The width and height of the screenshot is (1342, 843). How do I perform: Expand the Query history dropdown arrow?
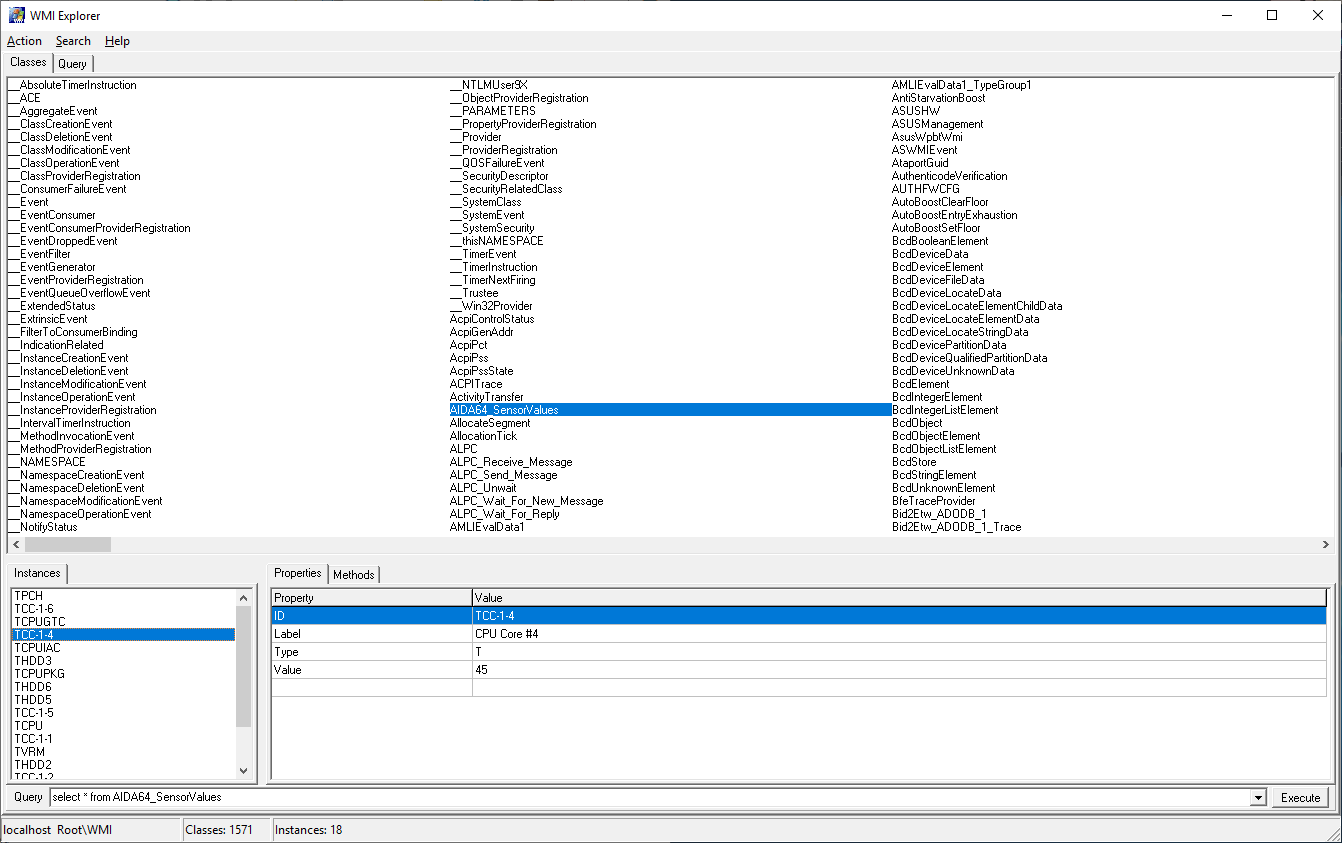1258,798
